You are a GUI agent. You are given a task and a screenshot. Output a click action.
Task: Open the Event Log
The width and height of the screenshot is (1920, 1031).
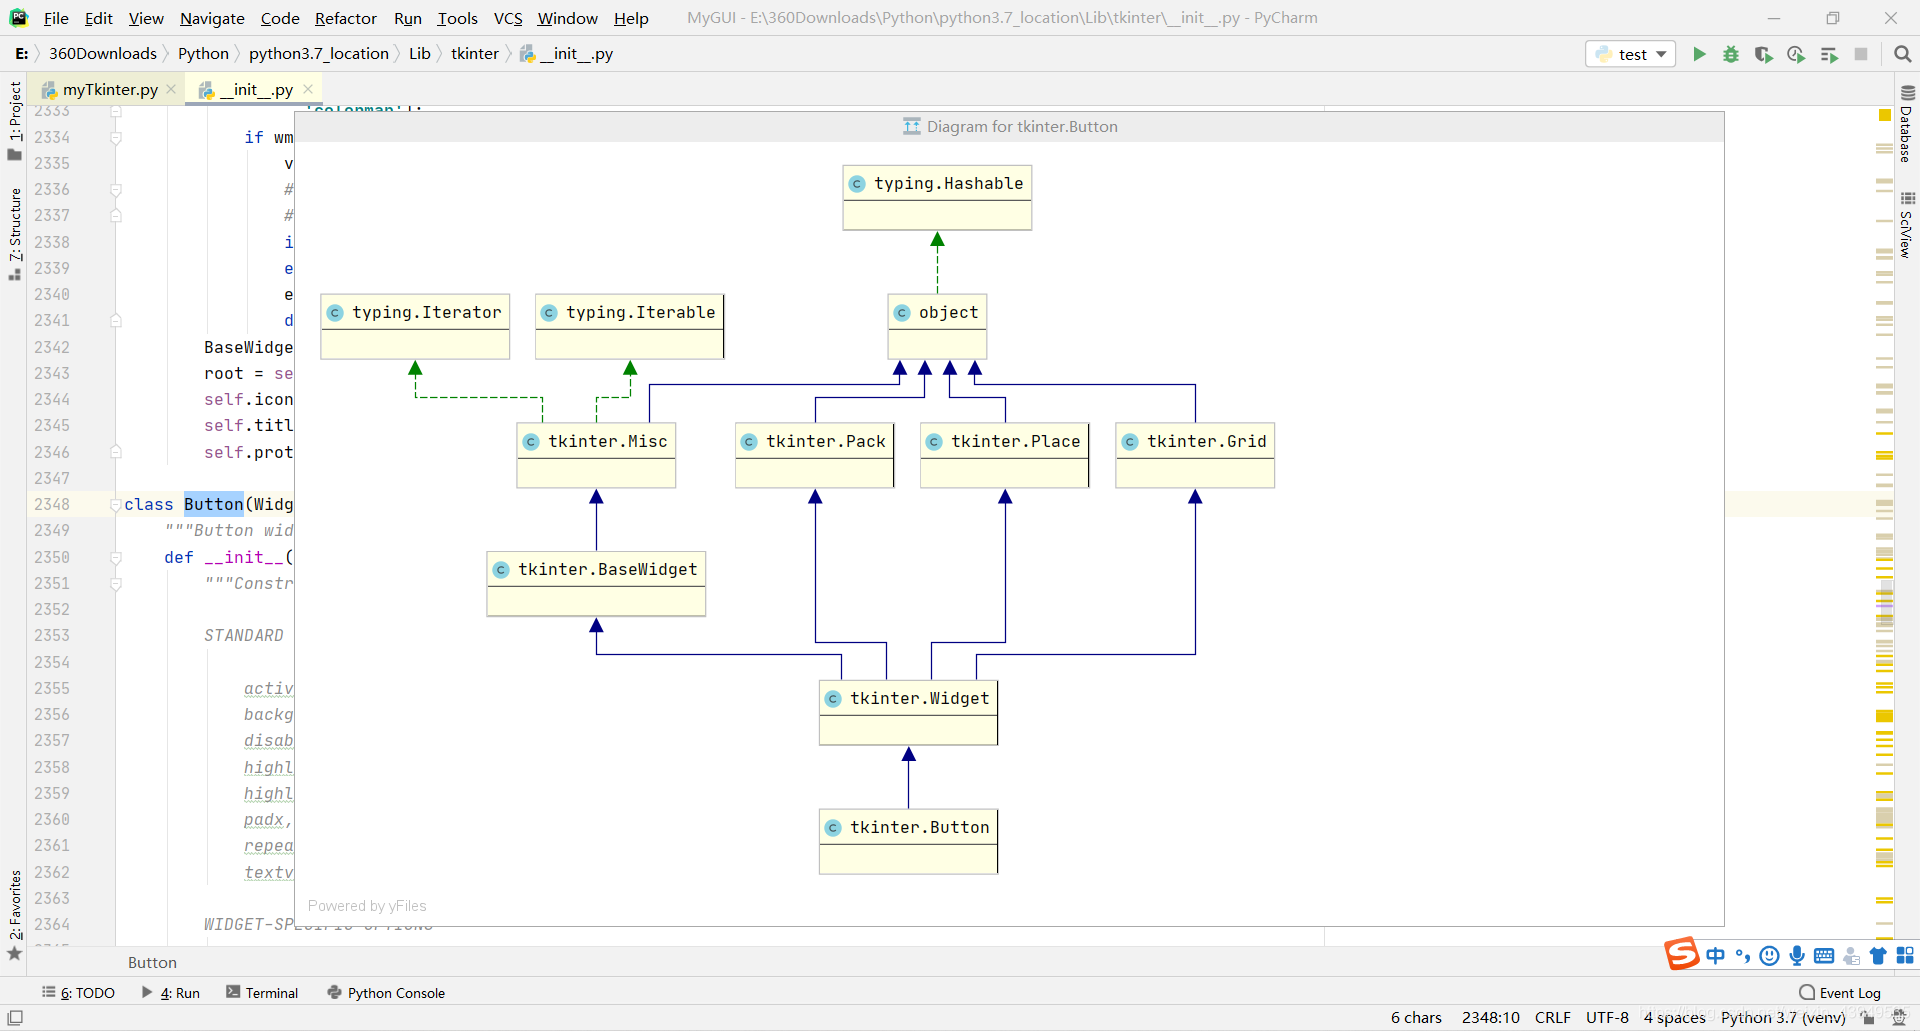1840,993
